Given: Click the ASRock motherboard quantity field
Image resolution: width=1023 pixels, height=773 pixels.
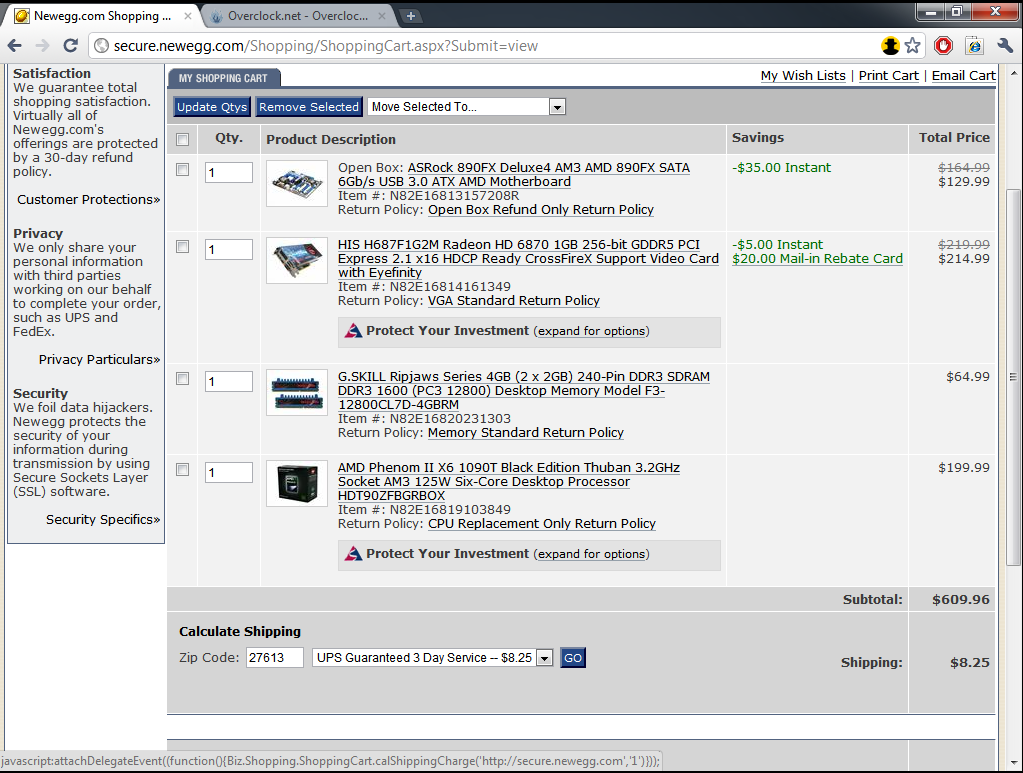Looking at the screenshot, I should click(x=229, y=173).
